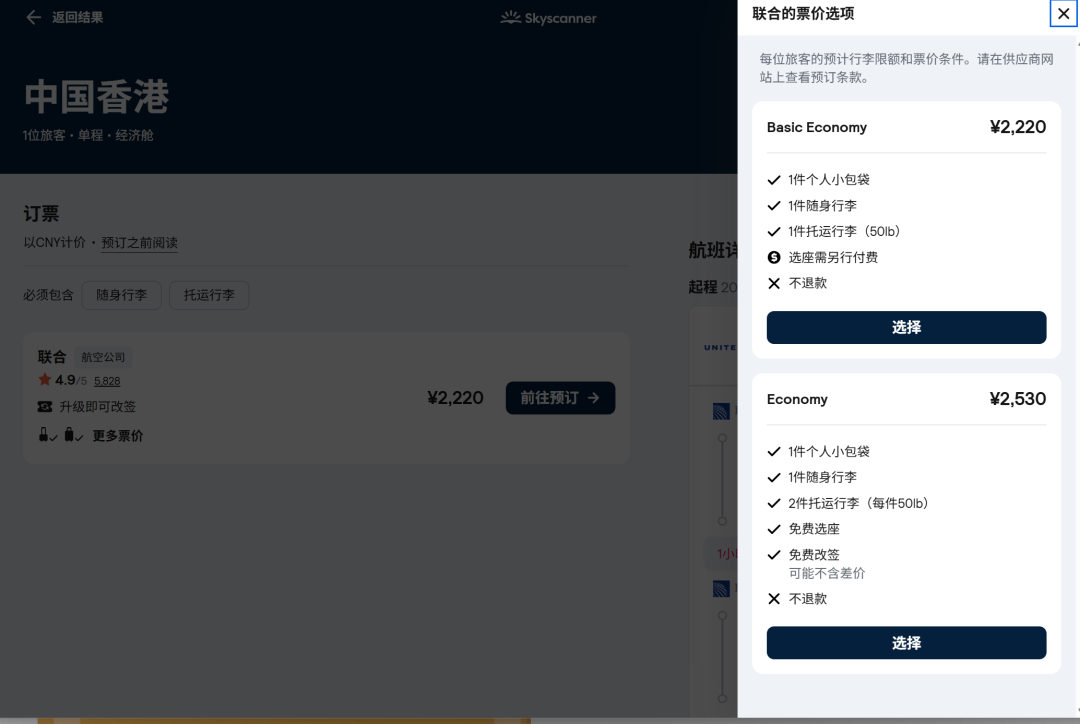Select the Economy fare at ¥2,530

(906, 643)
